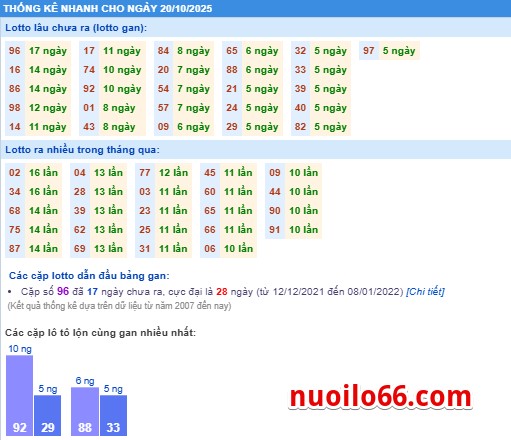This screenshot has height=440, width=511.
Task: Select the '12 ngày' cell beside number 98
Action: 48,108
